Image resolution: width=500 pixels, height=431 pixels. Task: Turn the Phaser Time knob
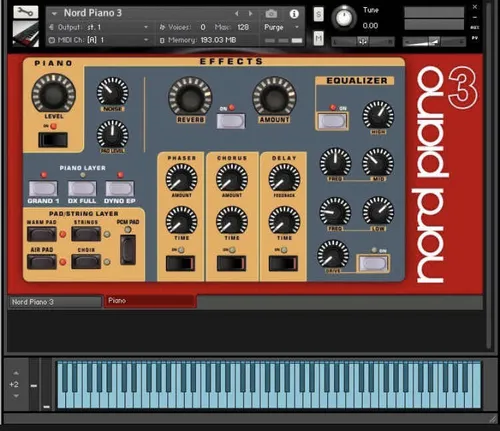coord(181,220)
